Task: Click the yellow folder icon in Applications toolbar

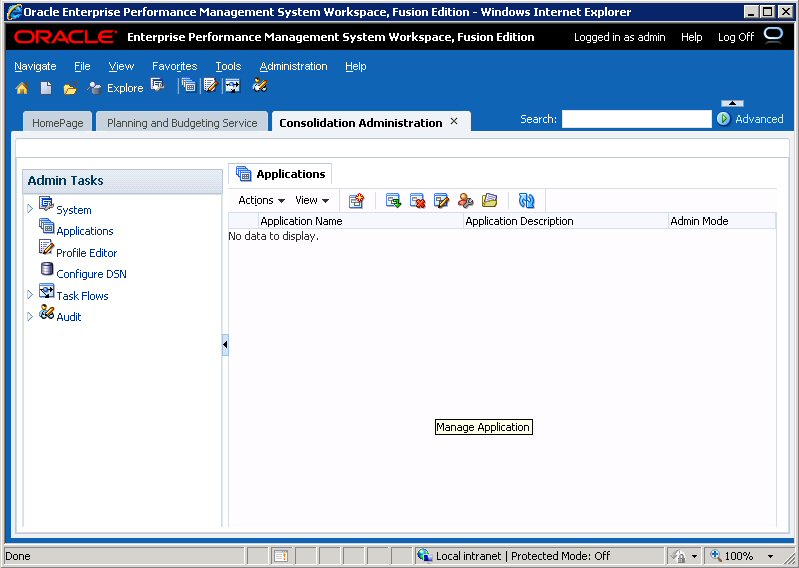Action: point(489,200)
